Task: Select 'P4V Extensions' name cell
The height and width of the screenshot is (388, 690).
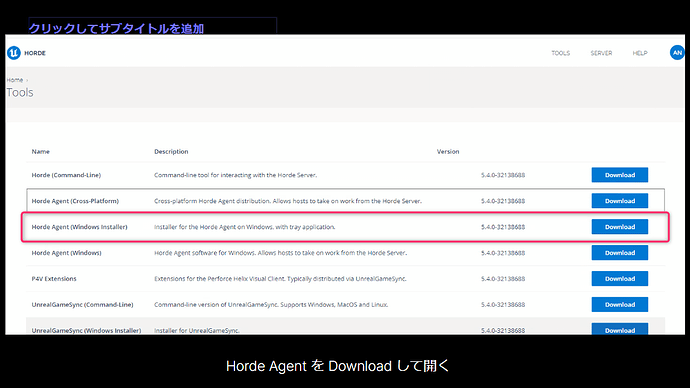Action: tap(54, 279)
